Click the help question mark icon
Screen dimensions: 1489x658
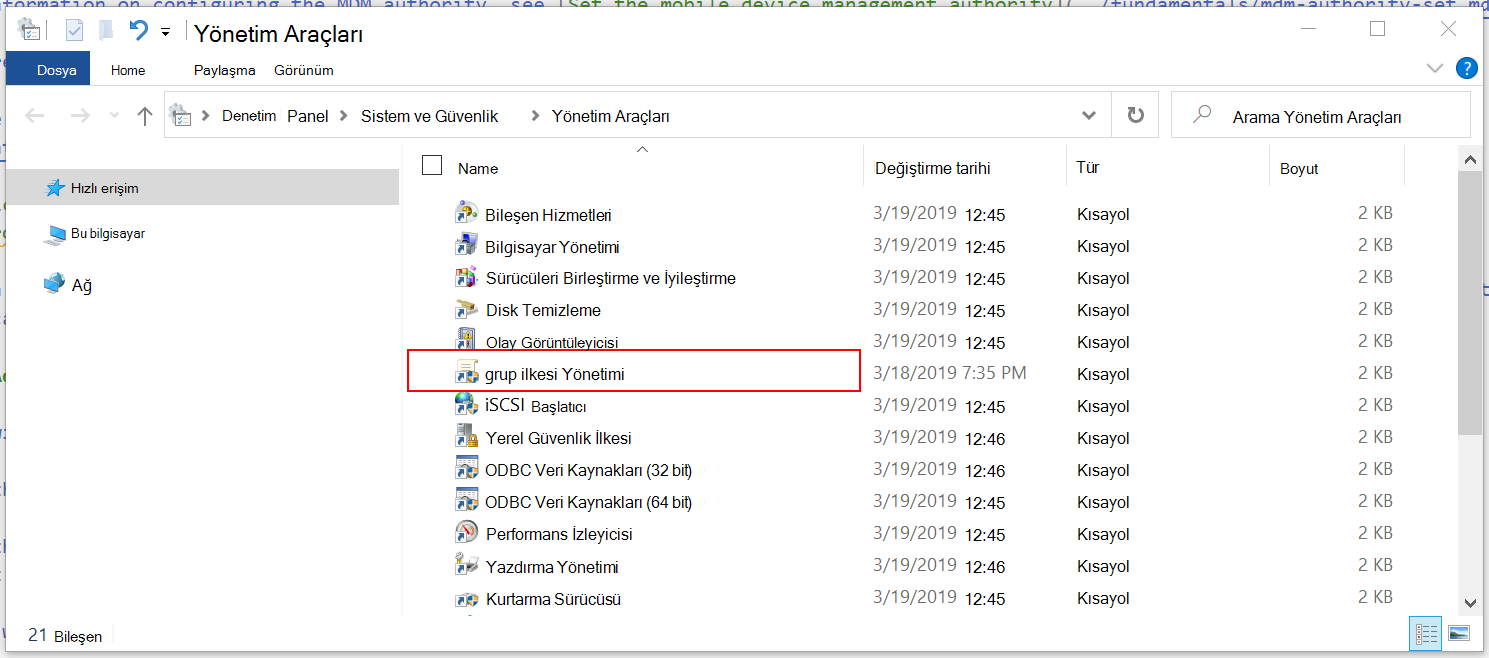point(1466,68)
